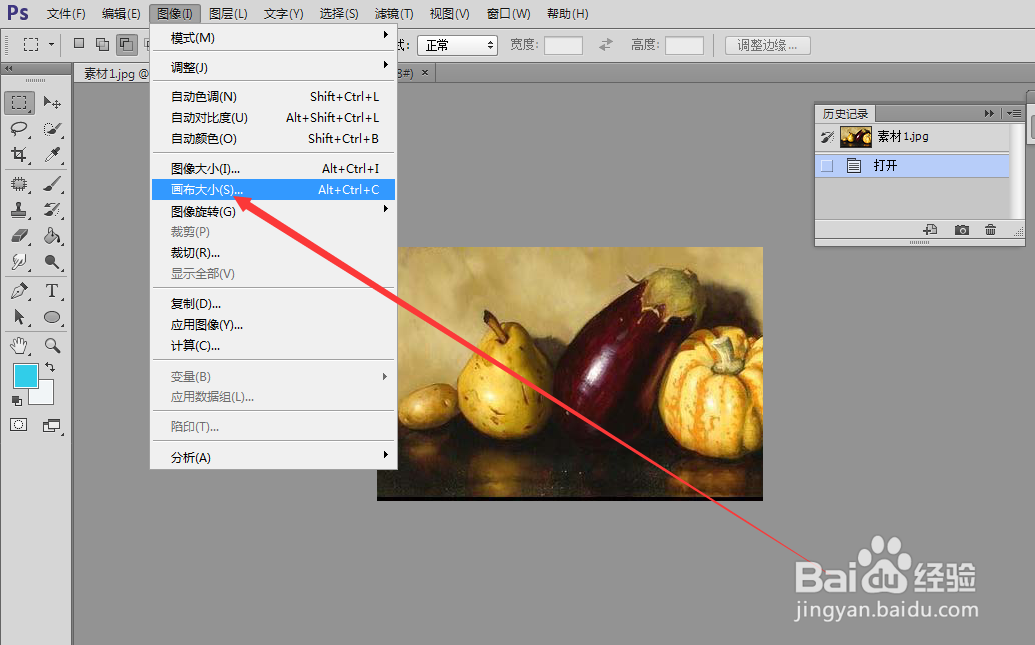The width and height of the screenshot is (1035, 645).
Task: Select the Ellipse shape tool
Action: pos(52,317)
